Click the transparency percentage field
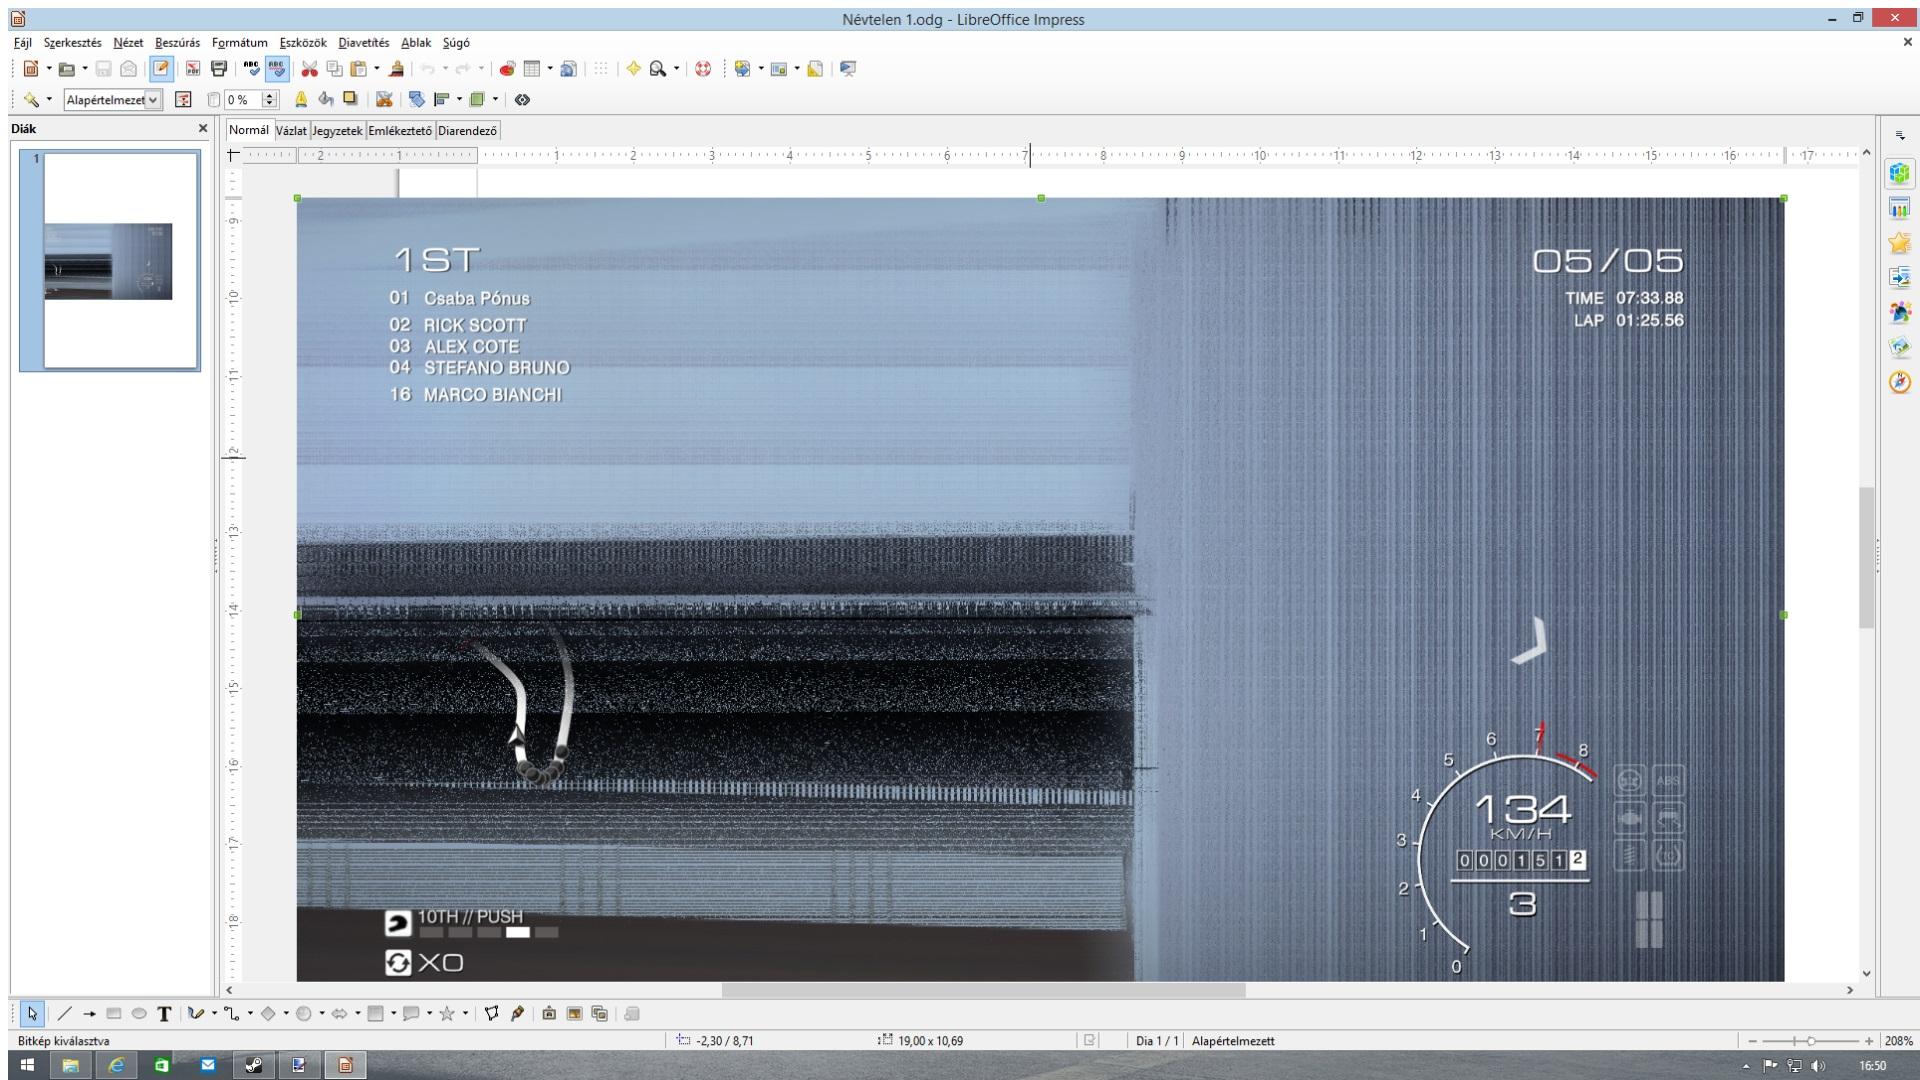Screen dimensions: 1920x1080 243,99
